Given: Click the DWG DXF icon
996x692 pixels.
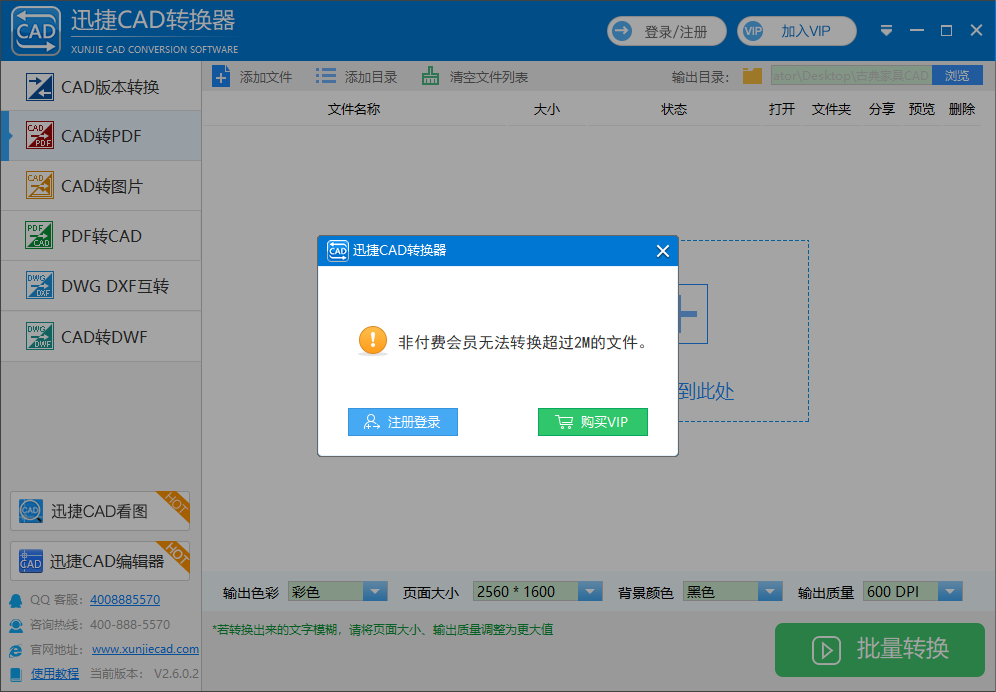Looking at the screenshot, I should [x=39, y=285].
